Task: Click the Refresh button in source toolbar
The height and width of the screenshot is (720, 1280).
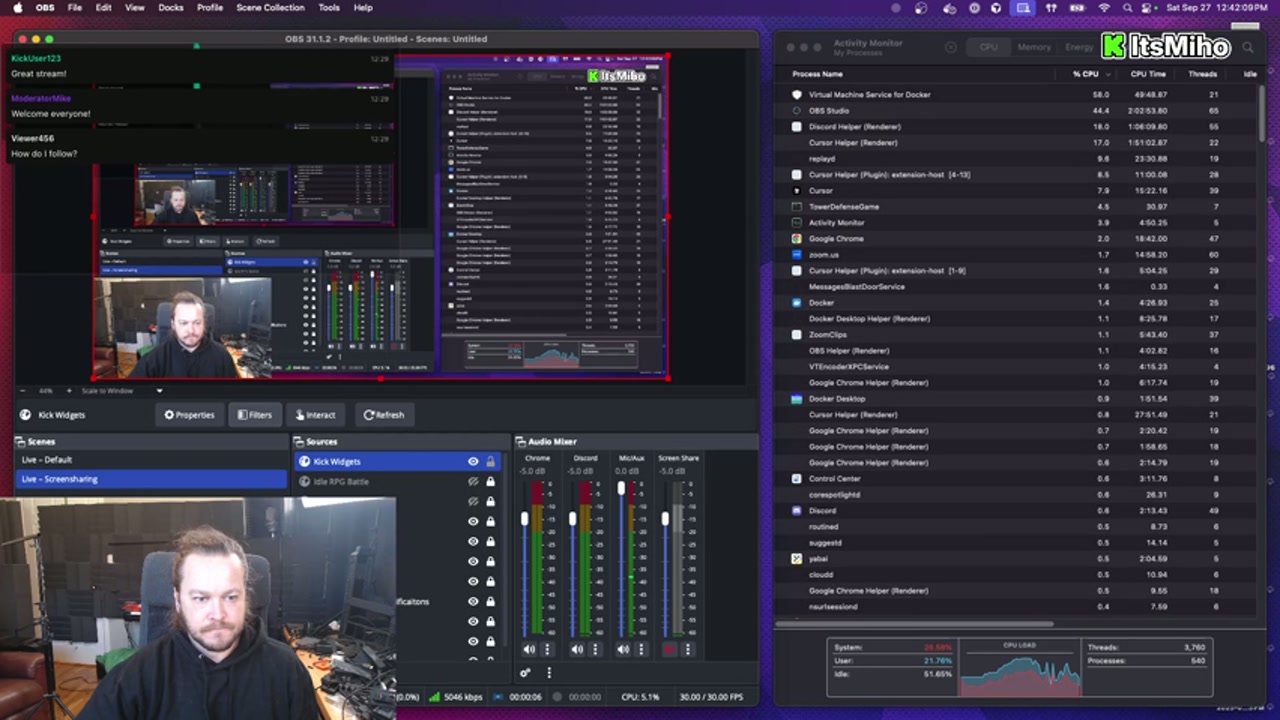Action: (384, 415)
